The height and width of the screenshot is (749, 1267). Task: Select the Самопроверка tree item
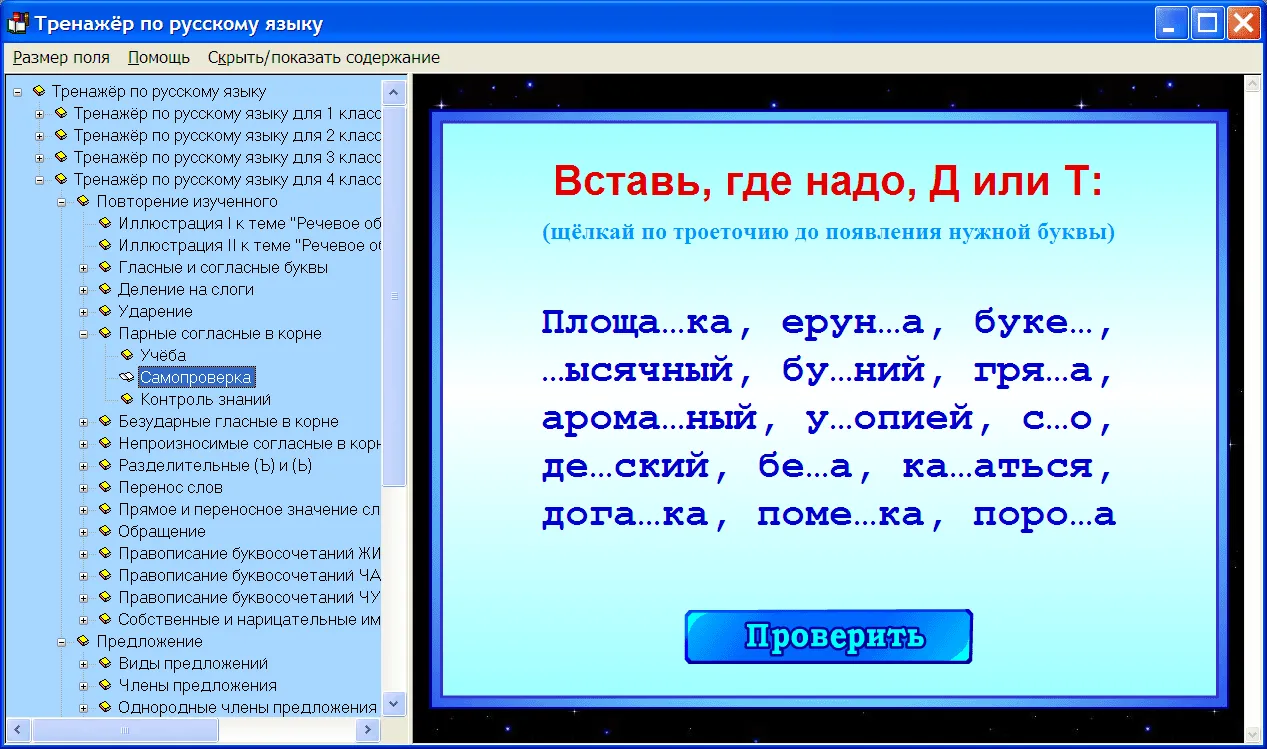click(x=196, y=377)
